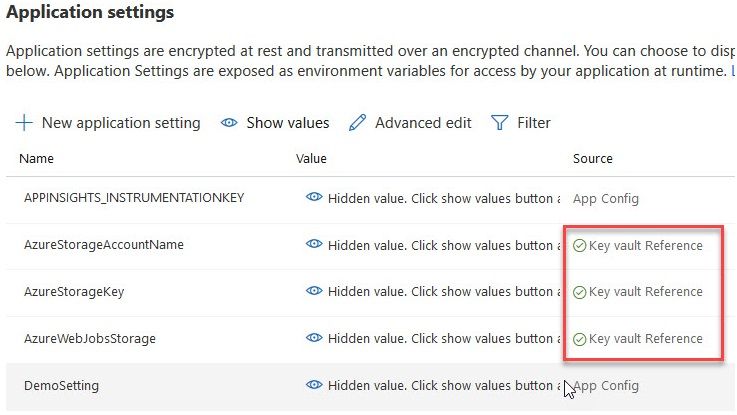
Task: Reveal the DemoSetting hidden value
Action: pos(314,385)
